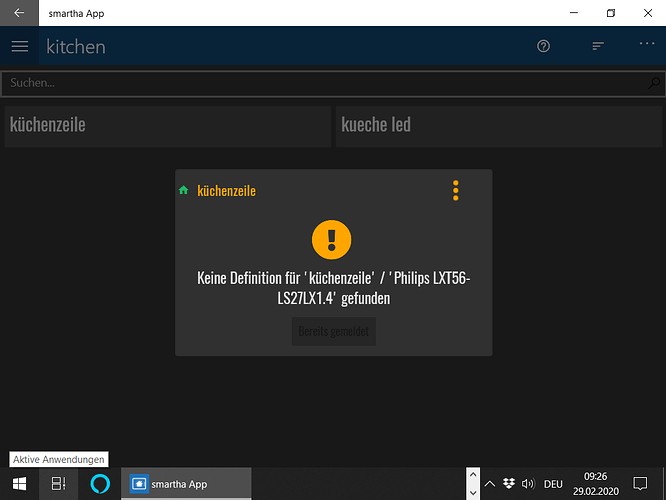Screen dimensions: 666x500
Task: Select the kueche led device tile
Action: point(499,127)
